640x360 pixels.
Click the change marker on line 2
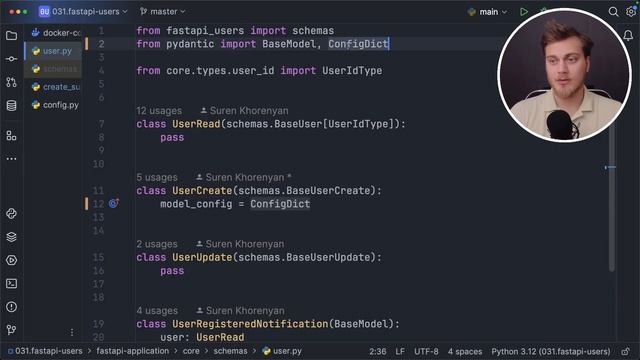87,44
